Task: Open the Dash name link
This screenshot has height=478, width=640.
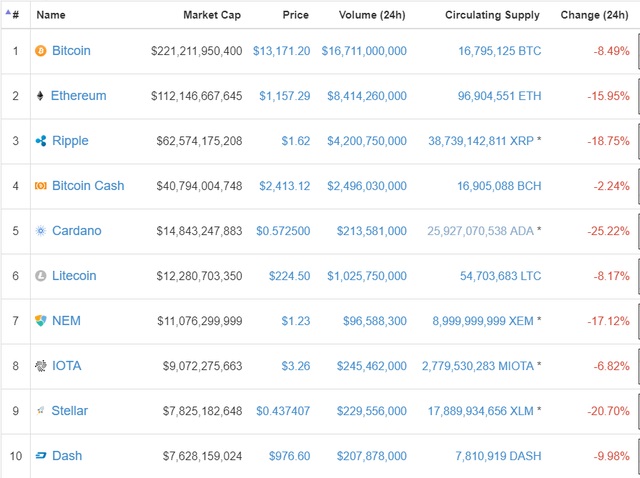Action: coord(67,456)
